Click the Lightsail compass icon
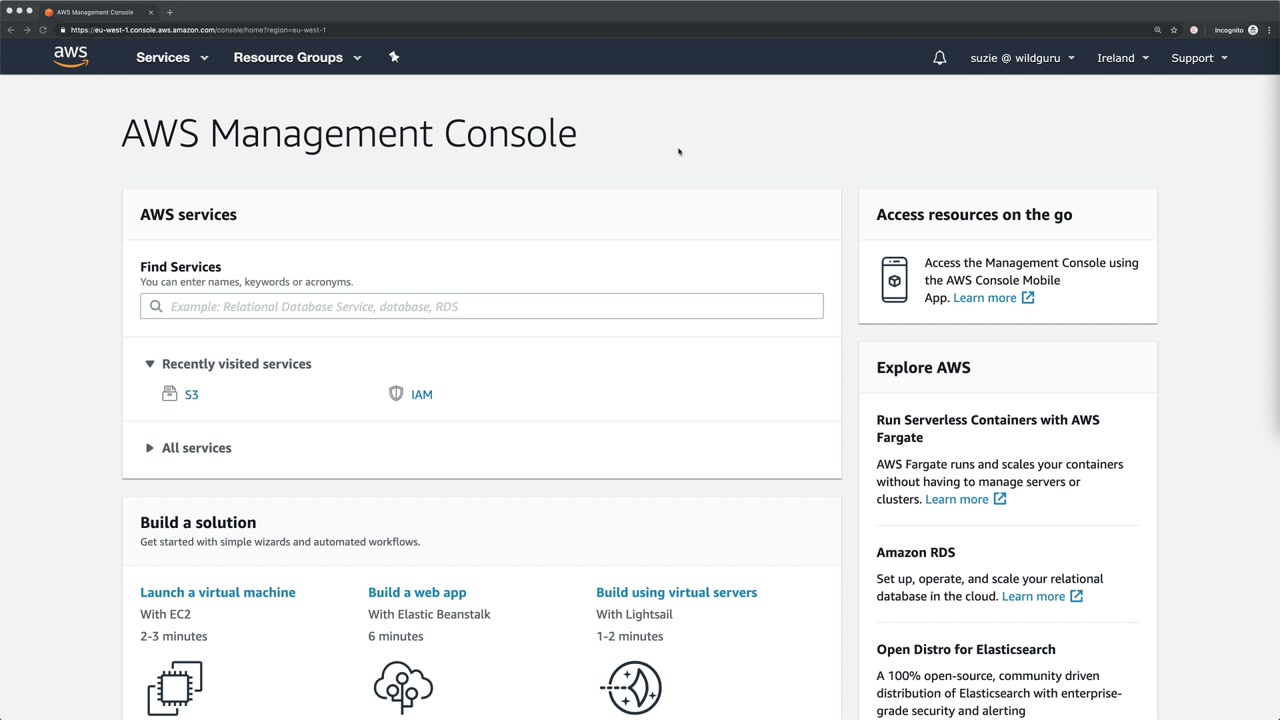Screen dimensions: 1280x720 [632, 687]
